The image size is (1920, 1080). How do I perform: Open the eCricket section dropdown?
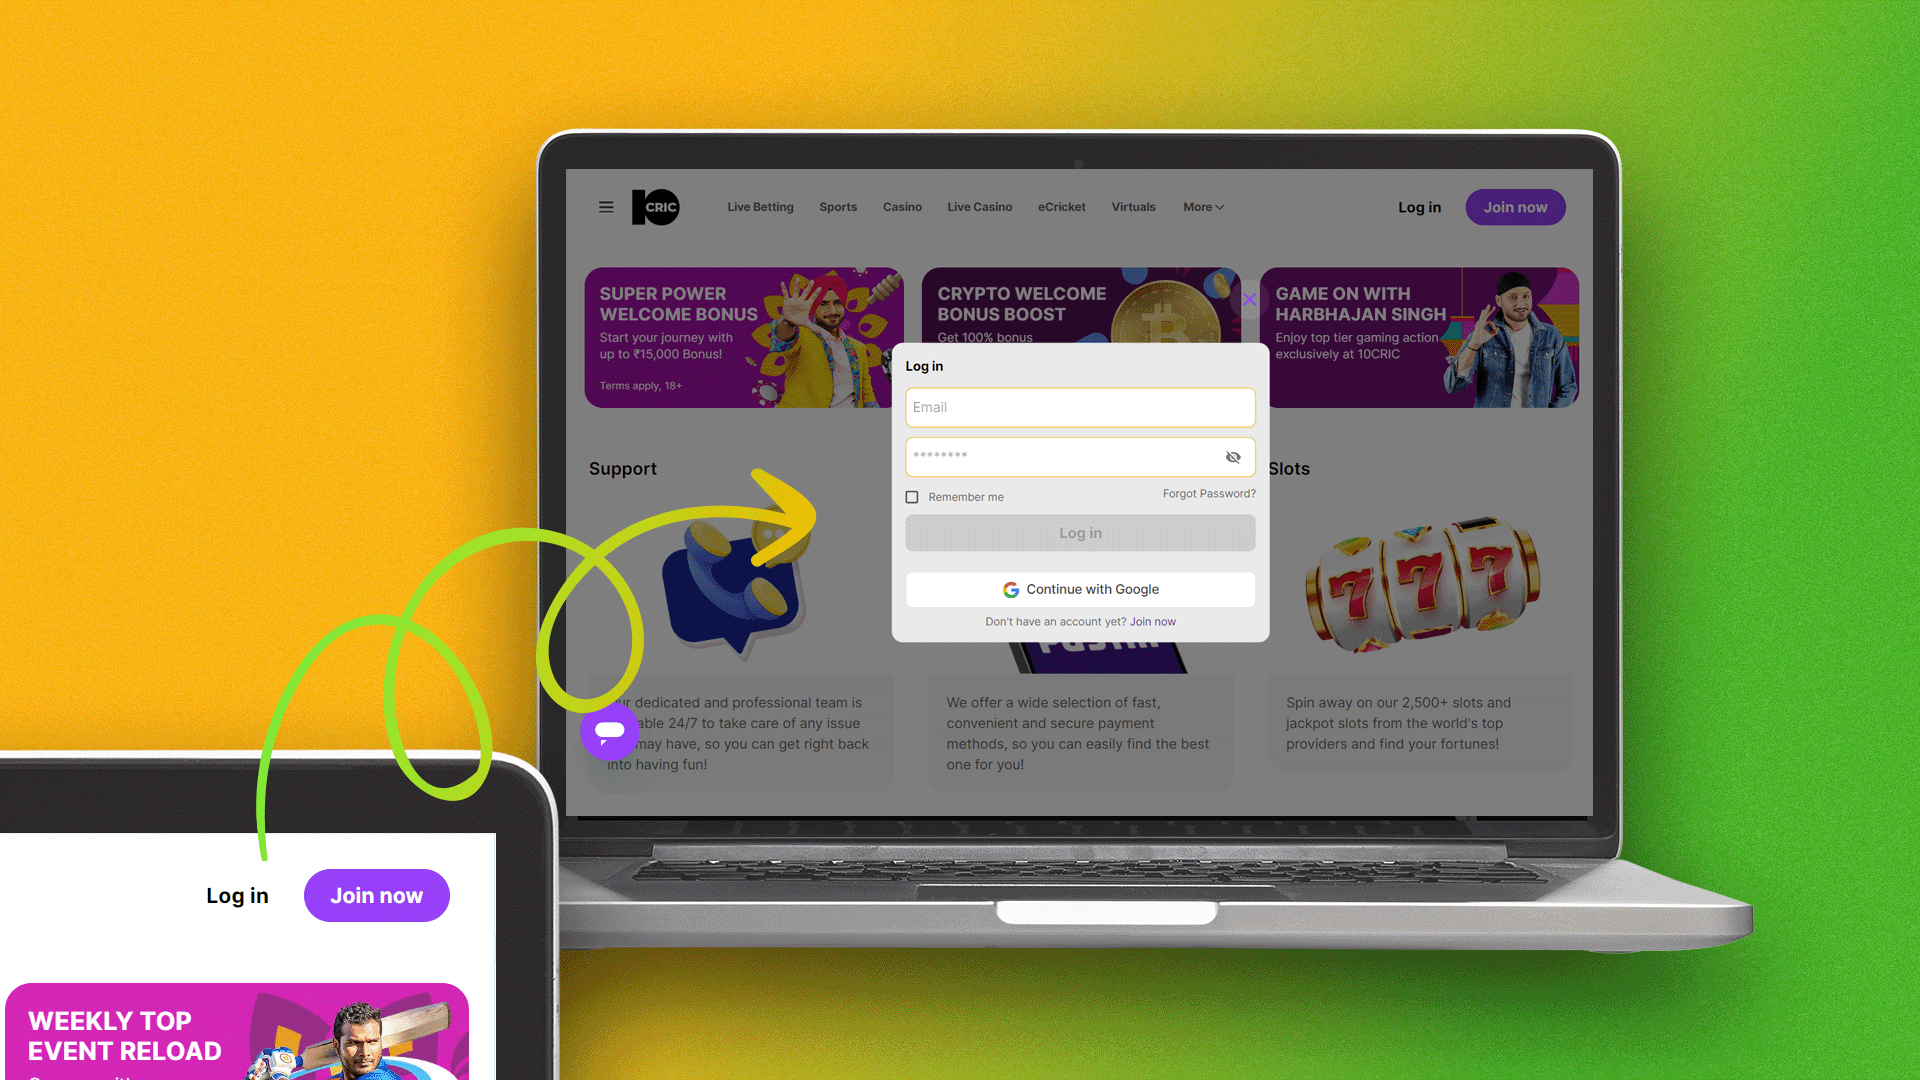coord(1060,207)
